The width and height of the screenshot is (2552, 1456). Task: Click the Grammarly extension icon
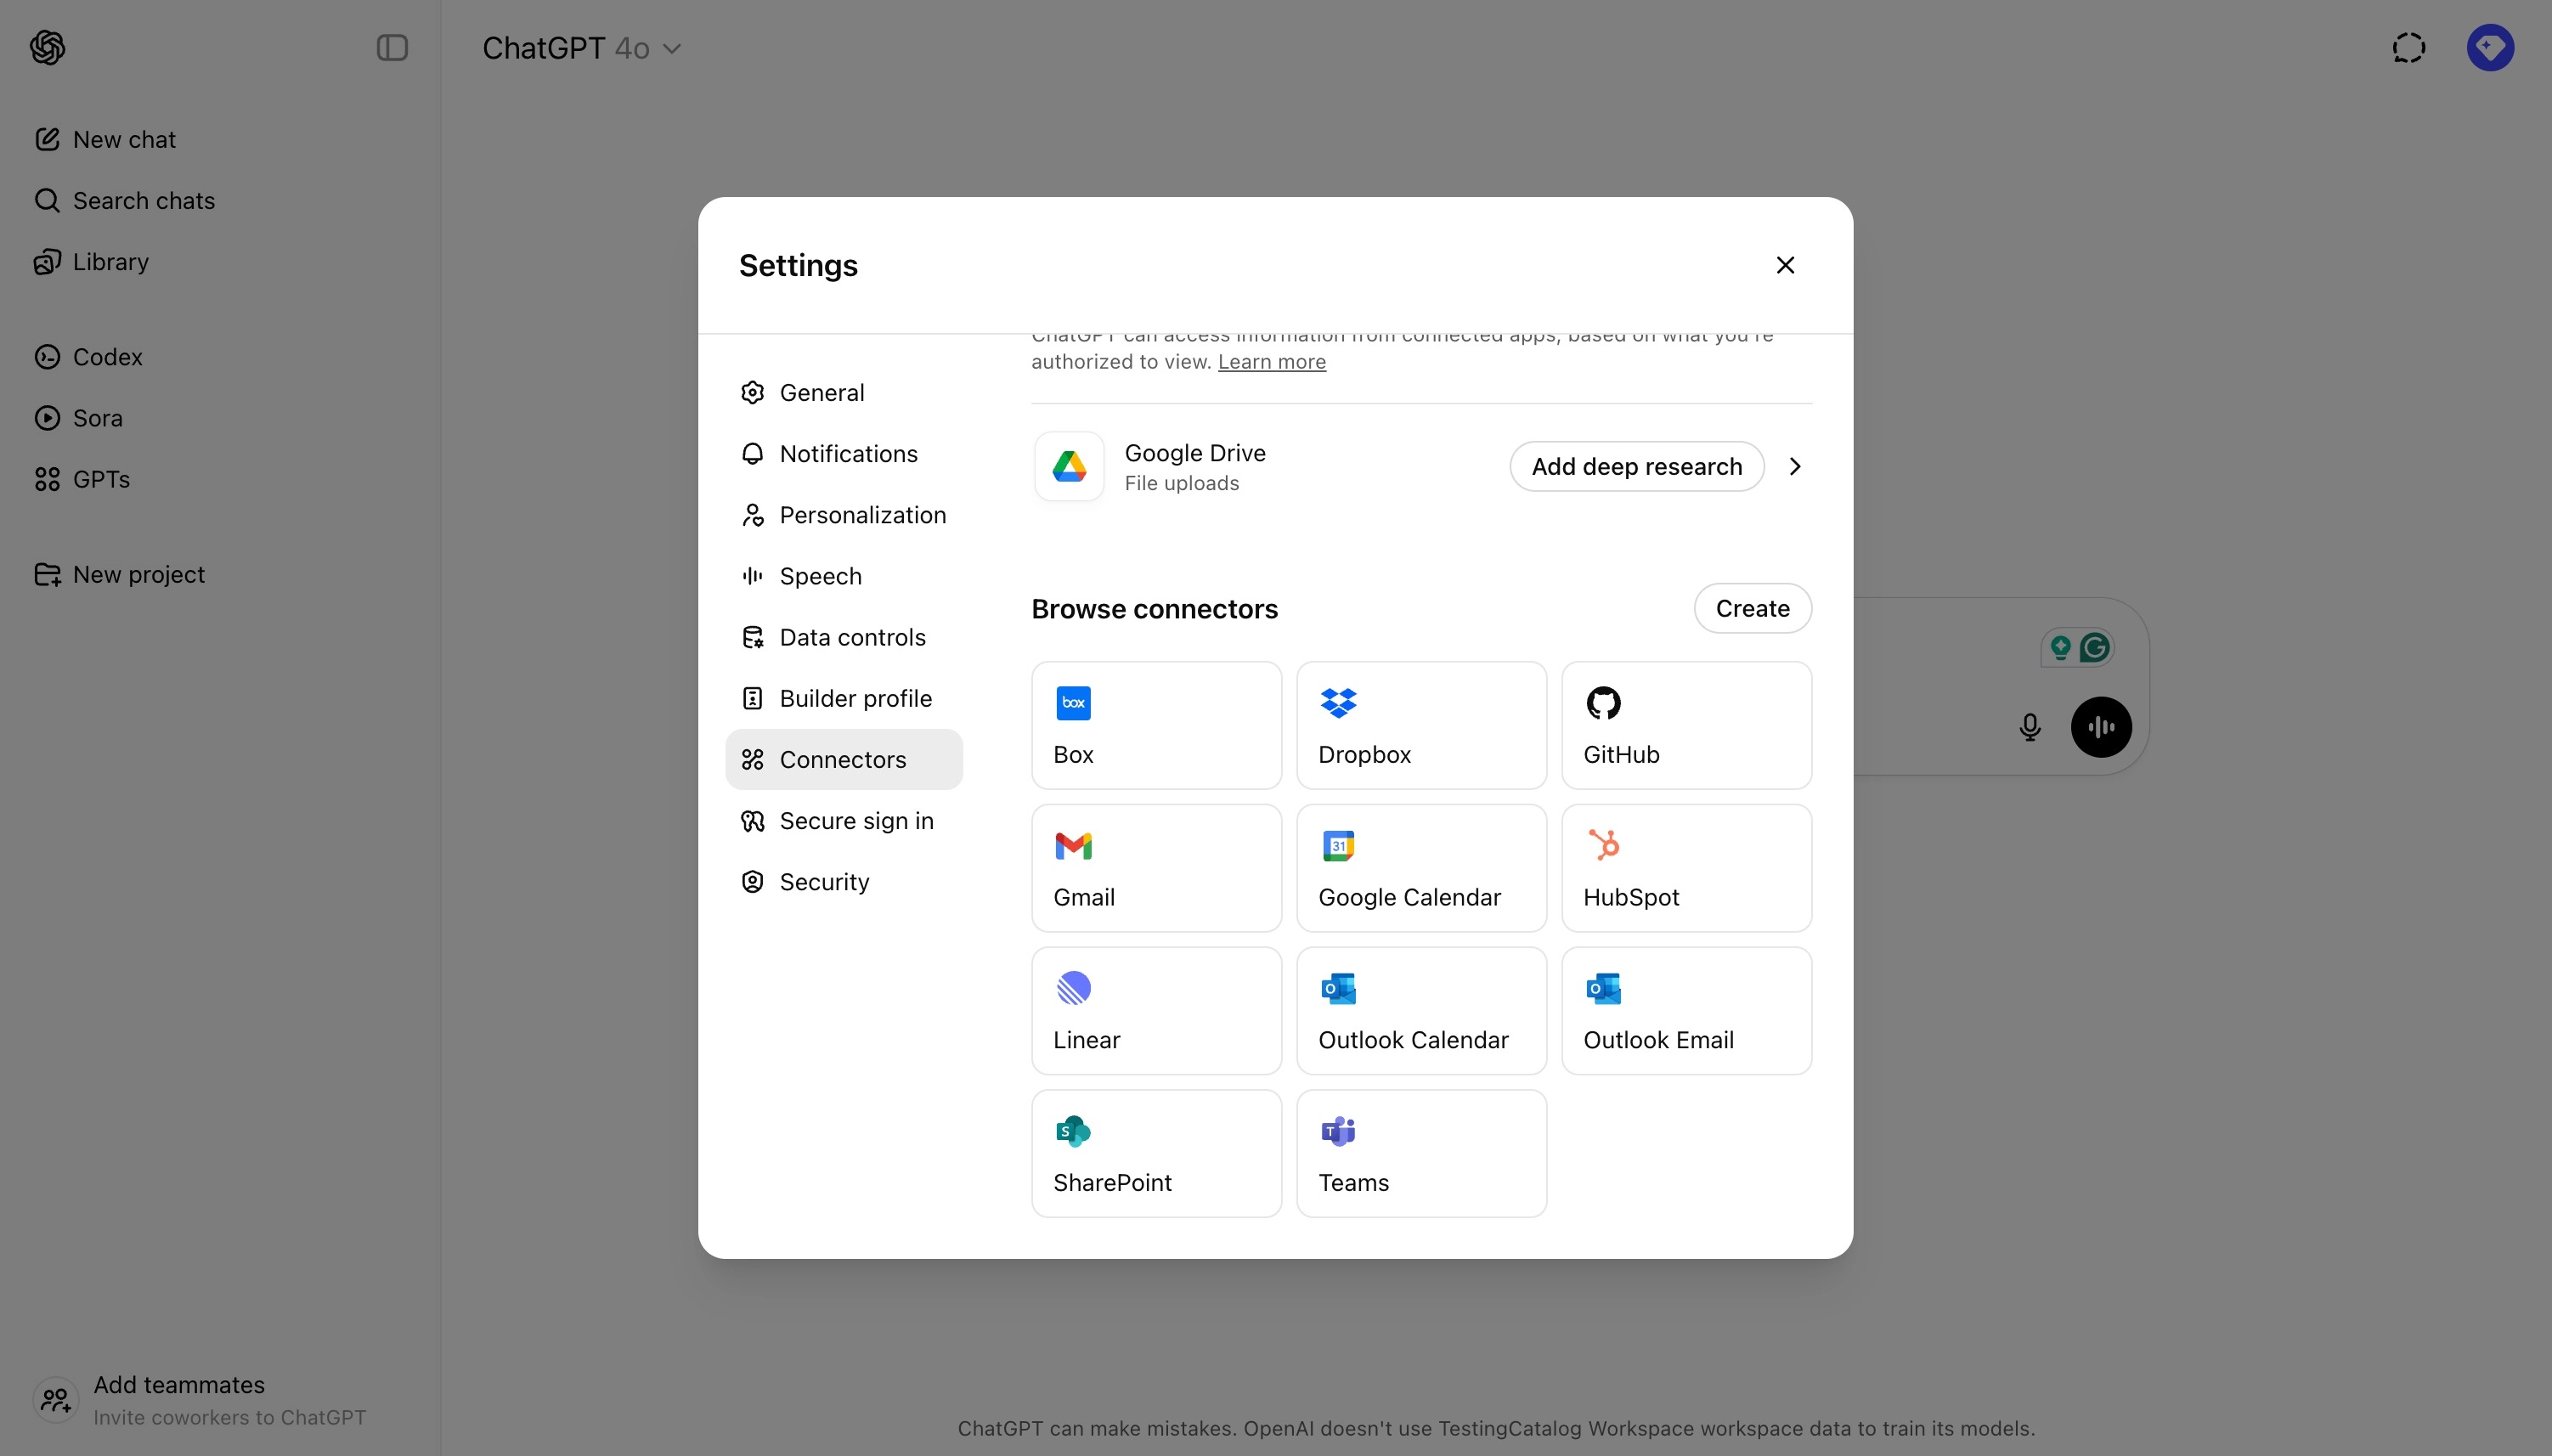pos(2095,648)
